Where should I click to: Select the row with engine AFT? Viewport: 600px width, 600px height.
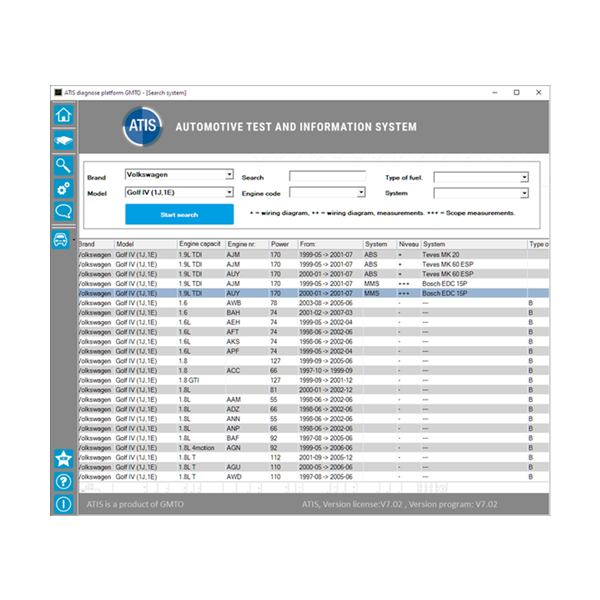click(x=313, y=332)
